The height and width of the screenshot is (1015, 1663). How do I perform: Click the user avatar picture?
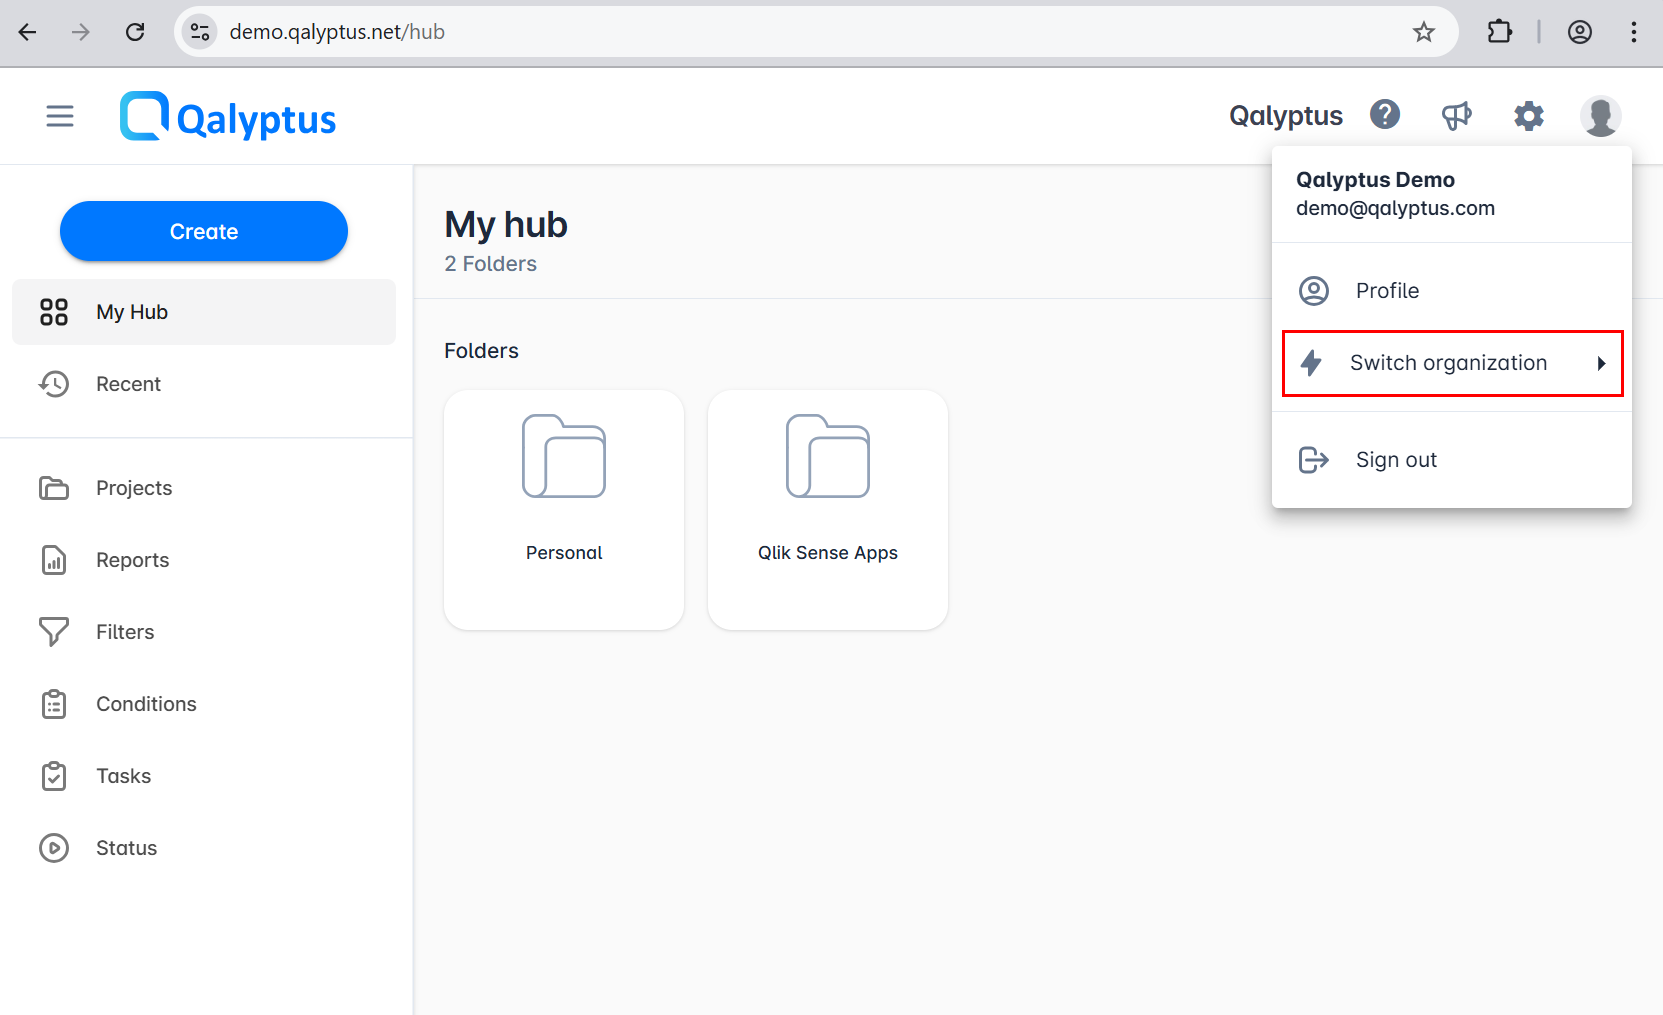tap(1601, 116)
